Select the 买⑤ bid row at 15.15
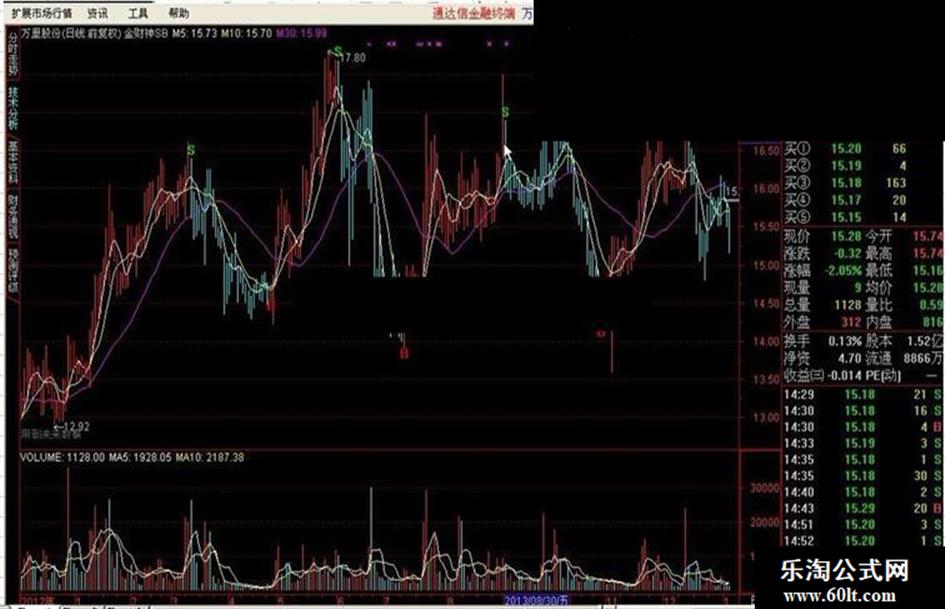 (x=846, y=217)
